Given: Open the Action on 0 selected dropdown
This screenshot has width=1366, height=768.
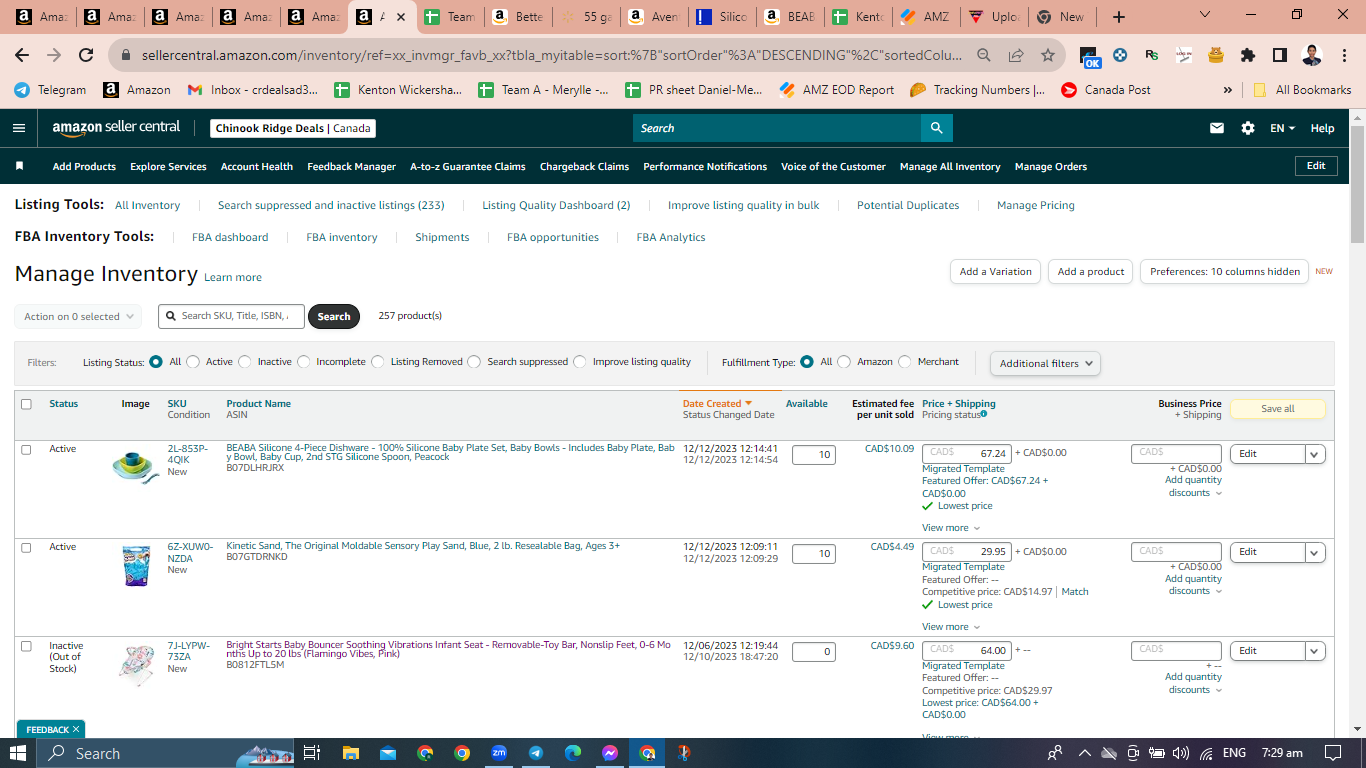Looking at the screenshot, I should tap(78, 316).
